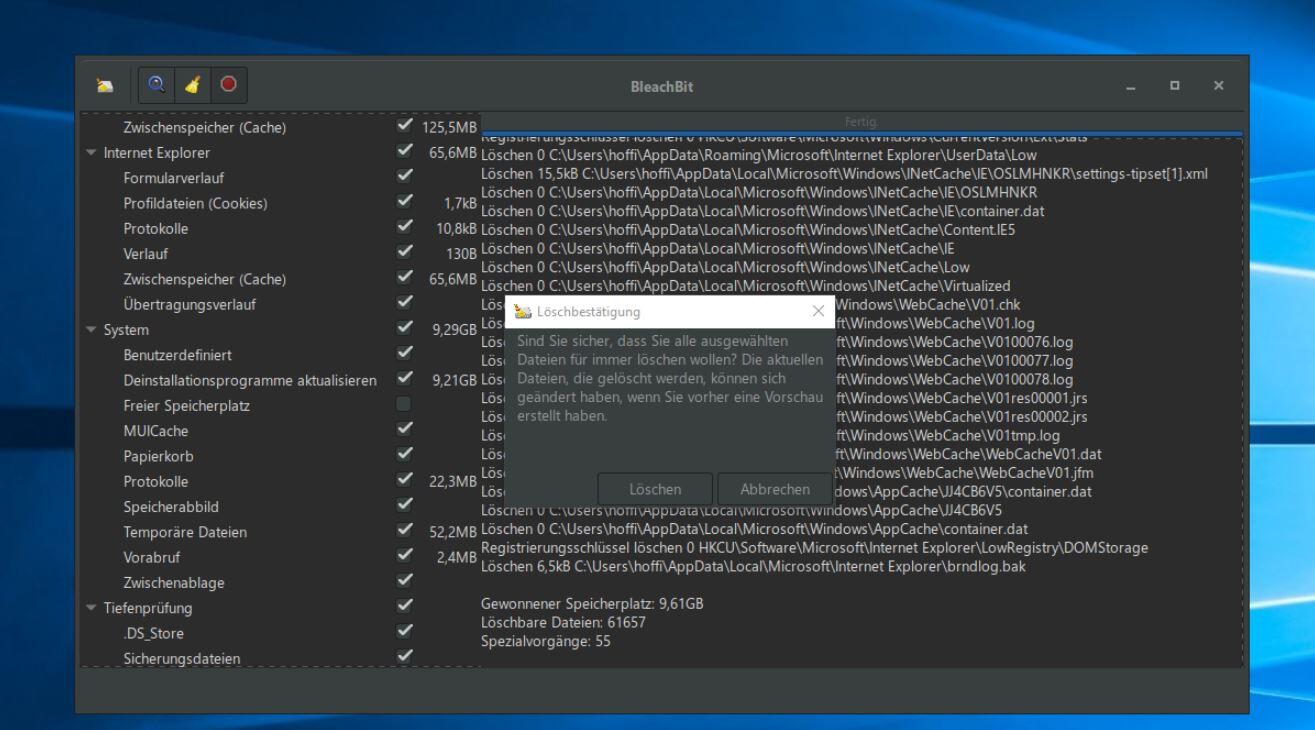Image resolution: width=1315 pixels, height=730 pixels.
Task: Click the 9,29GB size value
Action: point(453,329)
